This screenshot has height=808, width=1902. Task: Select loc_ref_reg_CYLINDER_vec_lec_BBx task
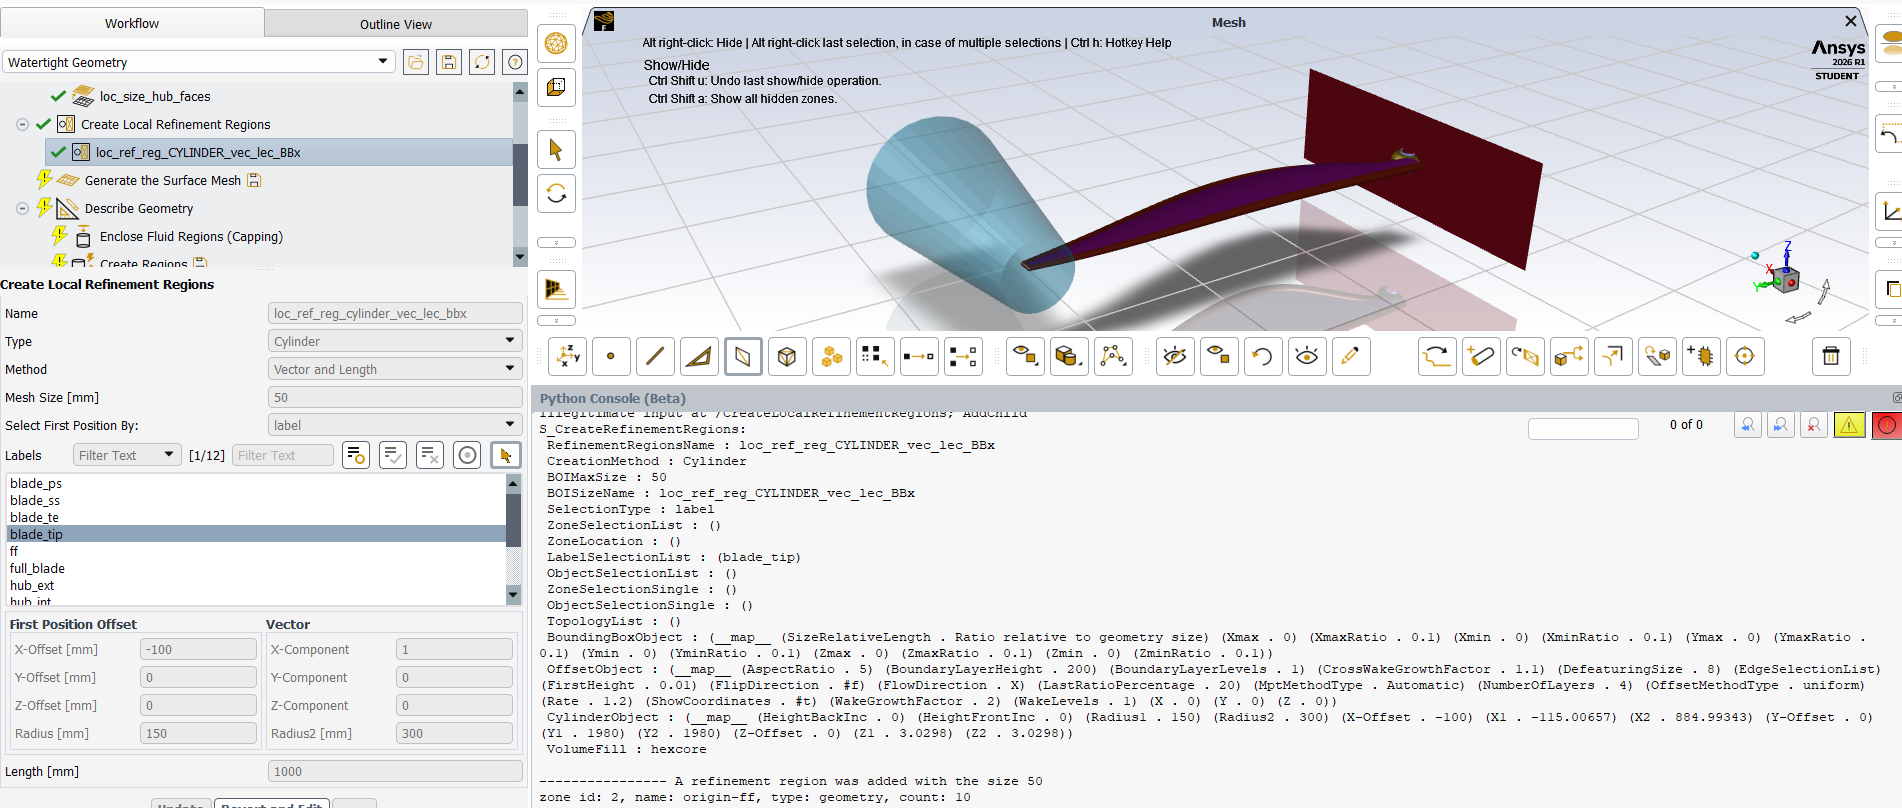(198, 153)
